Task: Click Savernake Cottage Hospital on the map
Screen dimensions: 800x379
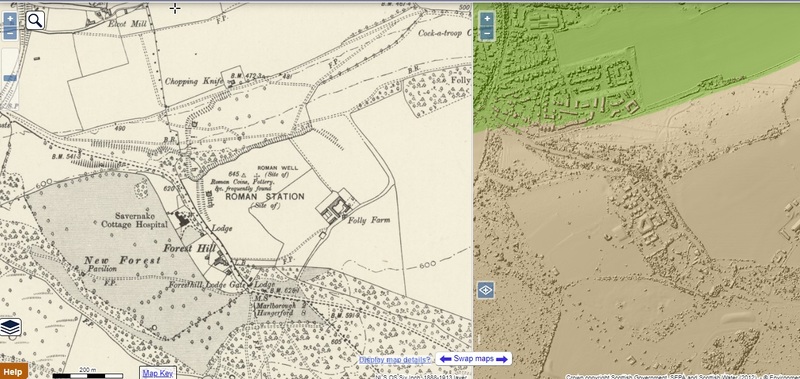Action: pos(134,220)
